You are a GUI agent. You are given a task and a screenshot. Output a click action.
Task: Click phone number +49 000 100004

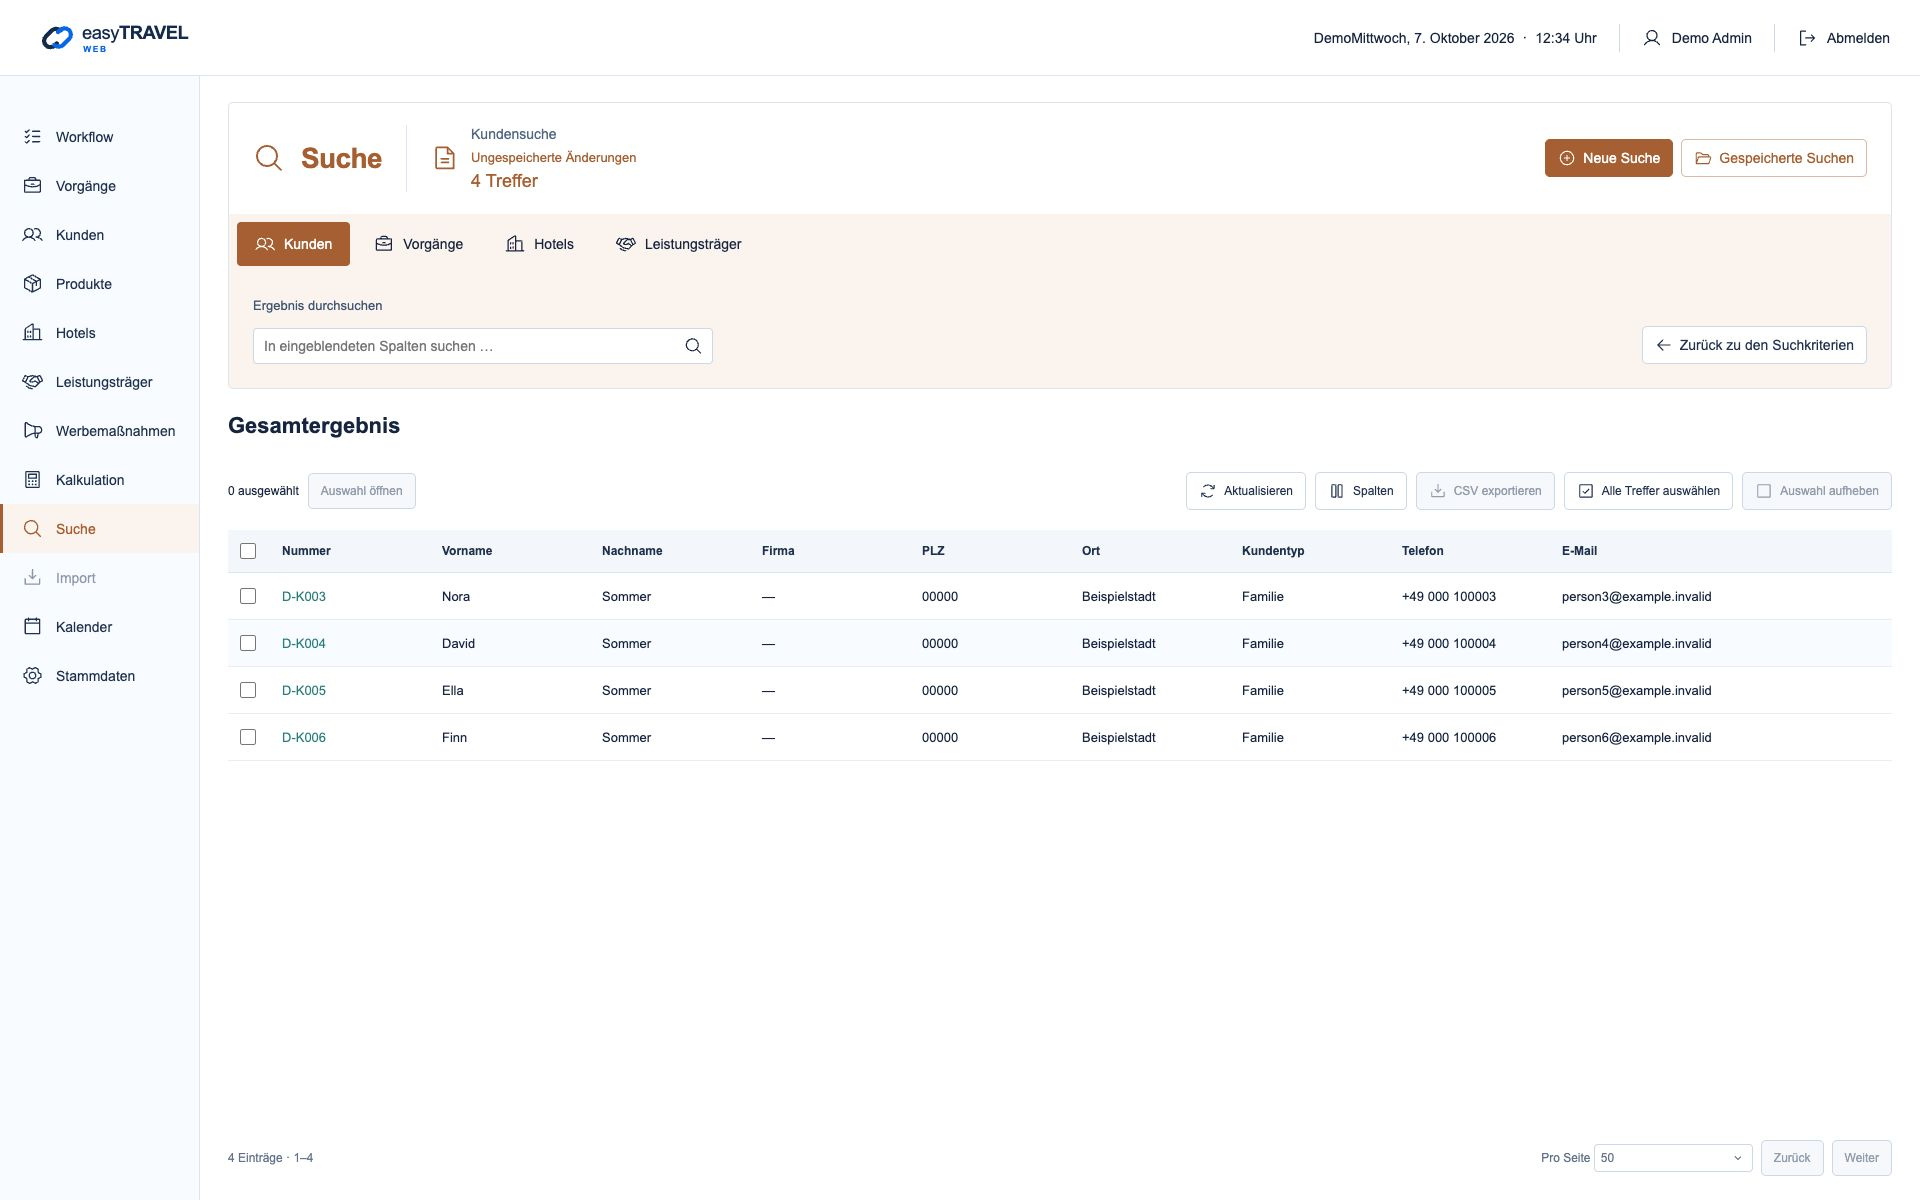pyautogui.click(x=1449, y=643)
